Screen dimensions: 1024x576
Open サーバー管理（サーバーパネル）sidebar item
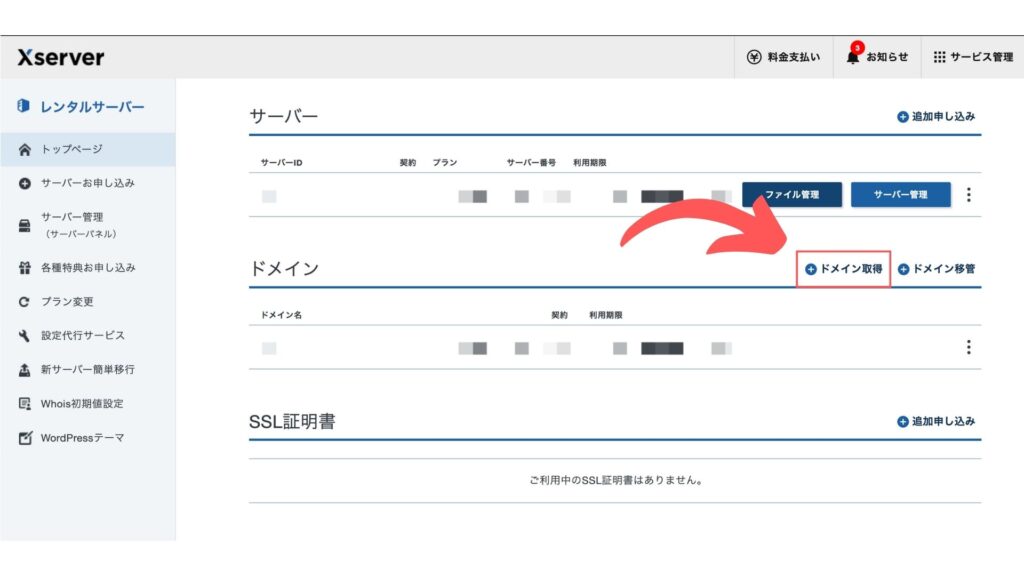pyautogui.click(x=88, y=225)
